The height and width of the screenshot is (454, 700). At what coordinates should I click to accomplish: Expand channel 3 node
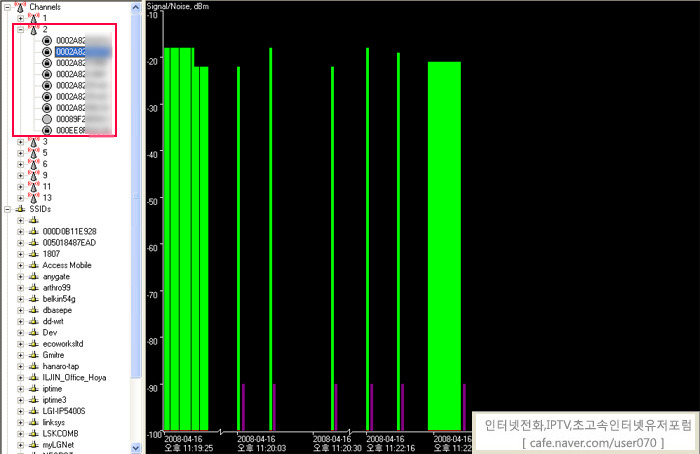tap(21, 142)
